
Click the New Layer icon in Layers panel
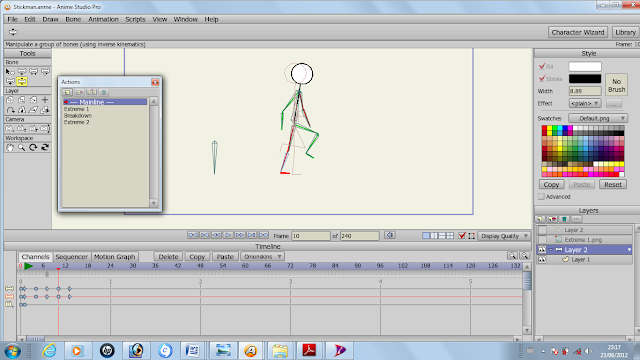pyautogui.click(x=540, y=219)
